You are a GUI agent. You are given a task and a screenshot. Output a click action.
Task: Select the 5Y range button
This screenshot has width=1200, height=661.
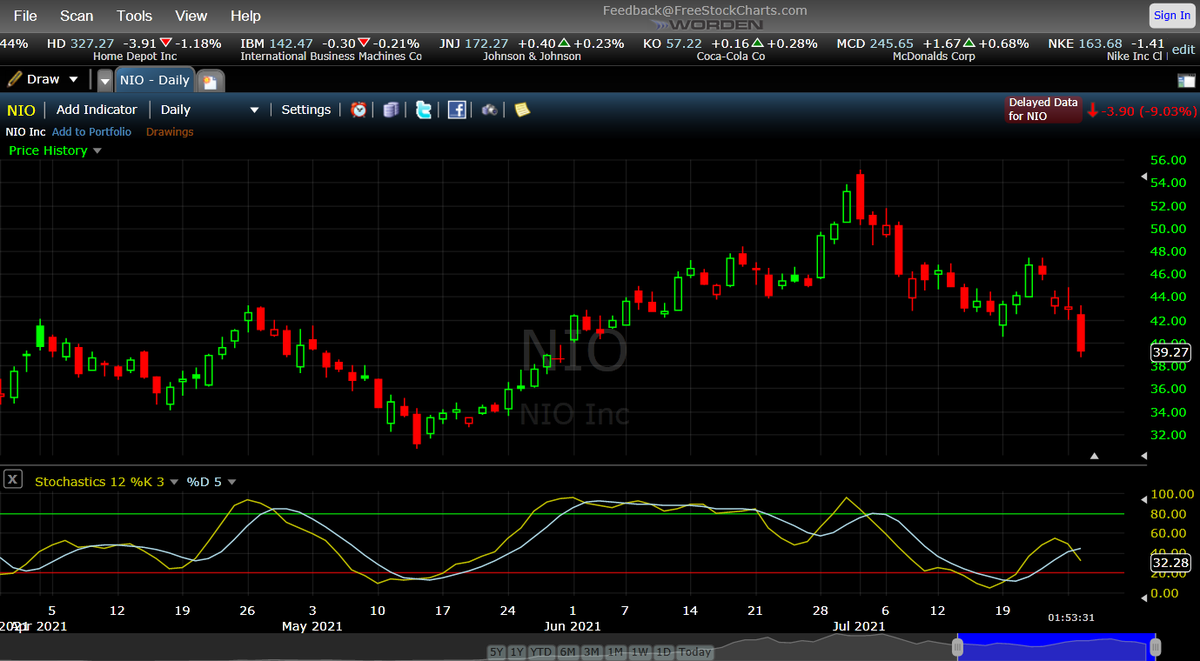tap(496, 652)
